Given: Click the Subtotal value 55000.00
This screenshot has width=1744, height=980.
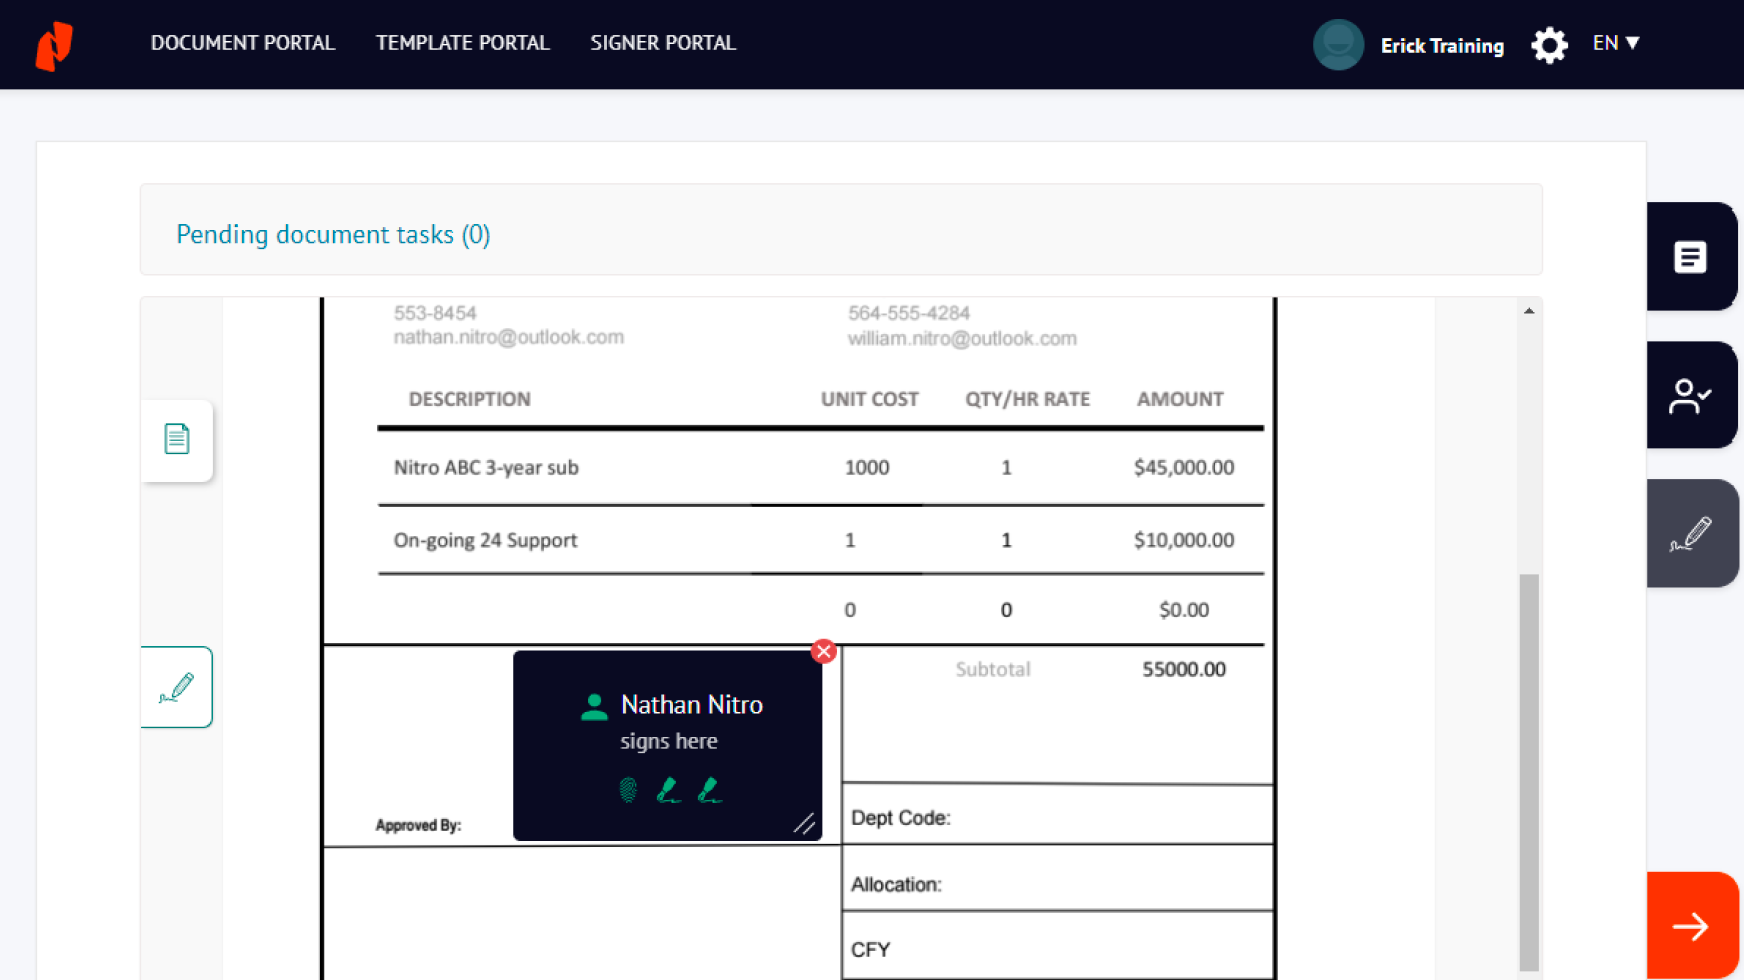Looking at the screenshot, I should (1184, 669).
